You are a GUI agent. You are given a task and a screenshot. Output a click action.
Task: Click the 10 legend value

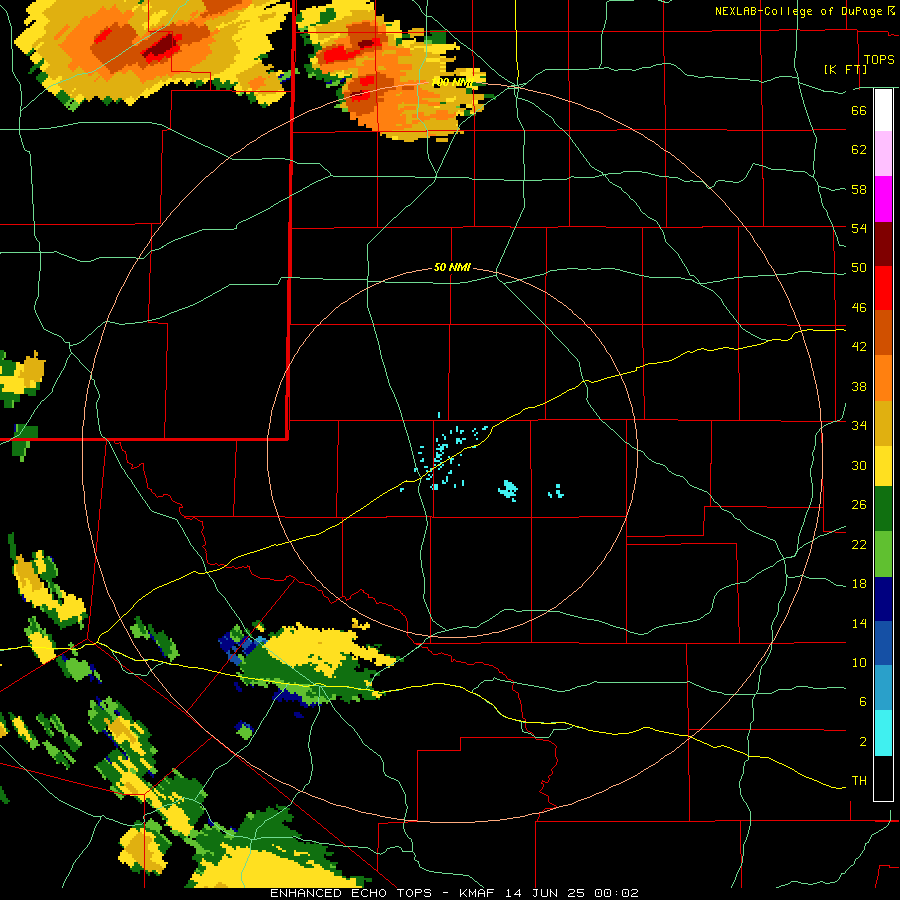859,663
